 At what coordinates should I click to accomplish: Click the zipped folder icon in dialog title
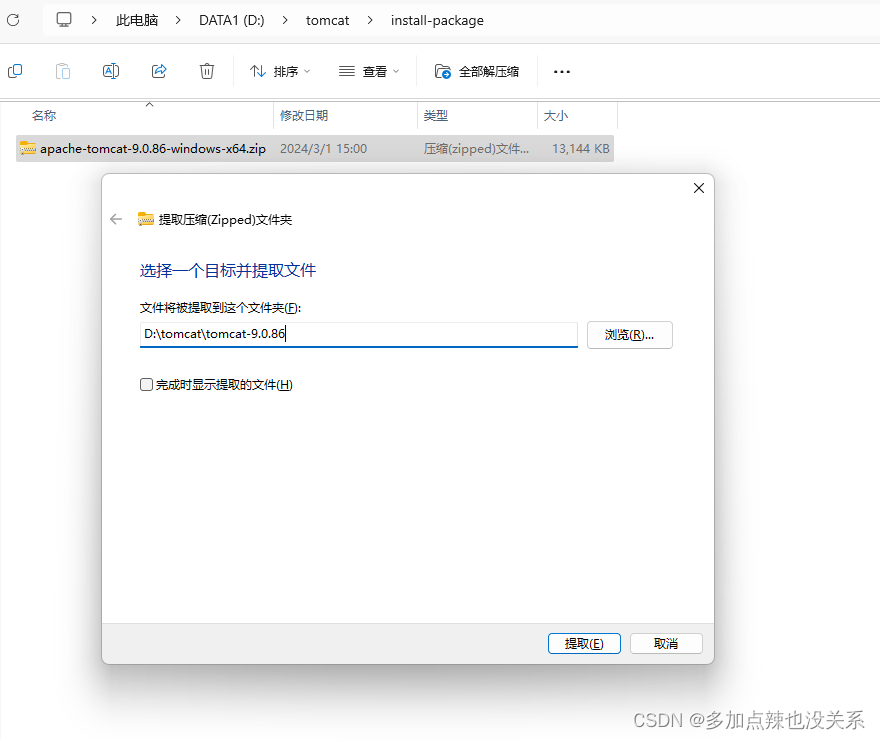click(146, 219)
